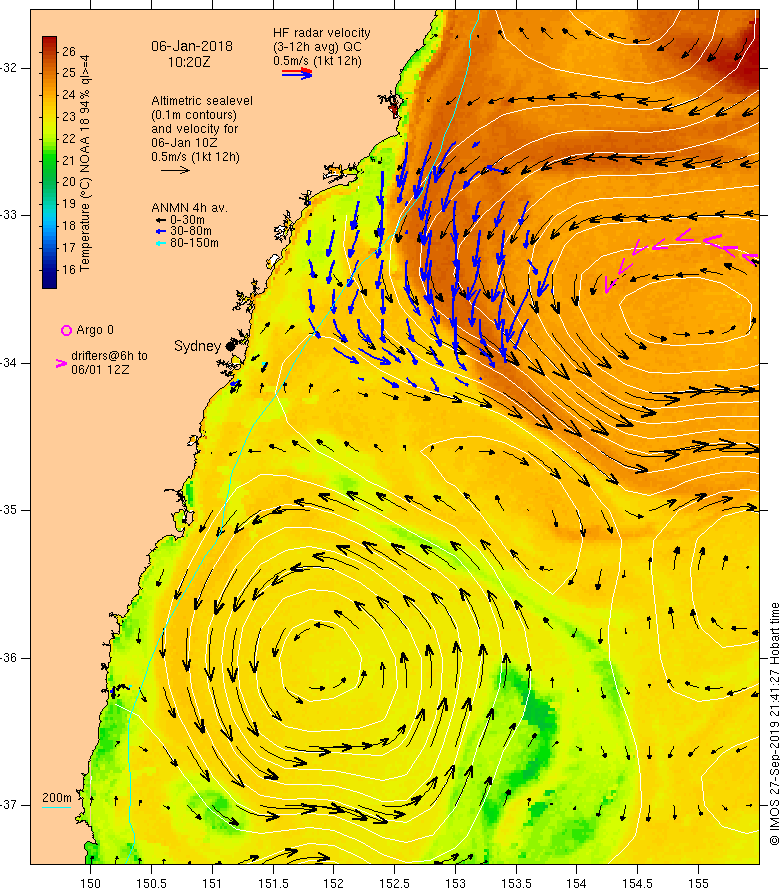Click the '06-Jan-2018' date text
The width and height of the screenshot is (780, 890).
click(192, 47)
